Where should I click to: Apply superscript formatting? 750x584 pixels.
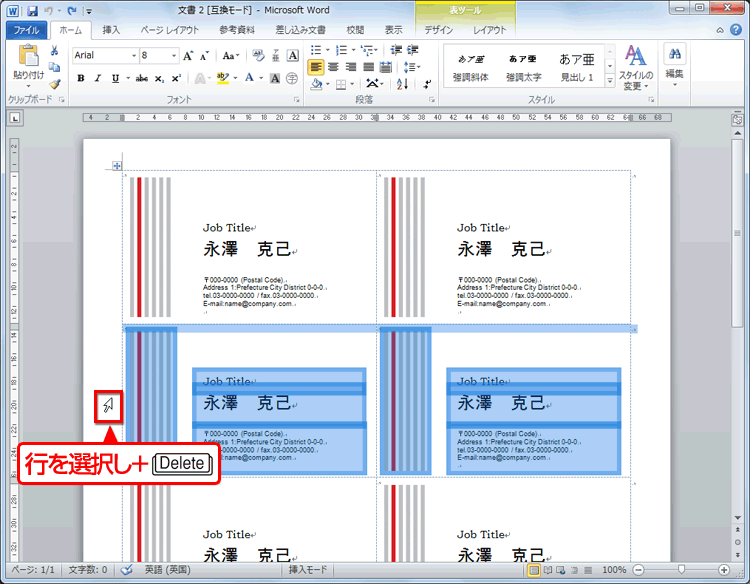click(x=176, y=78)
